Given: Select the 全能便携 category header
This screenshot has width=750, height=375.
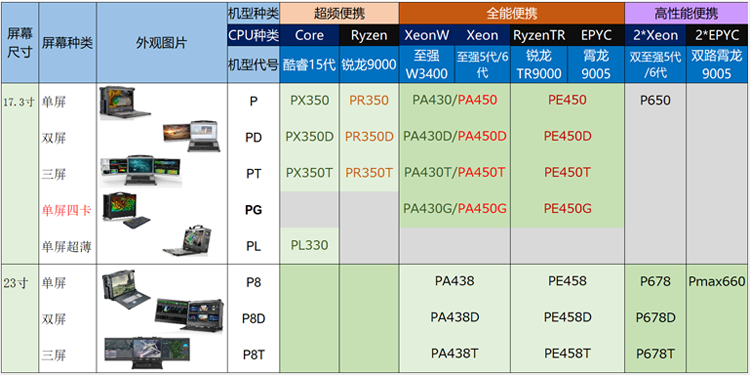Looking at the screenshot, I should click(x=511, y=13).
